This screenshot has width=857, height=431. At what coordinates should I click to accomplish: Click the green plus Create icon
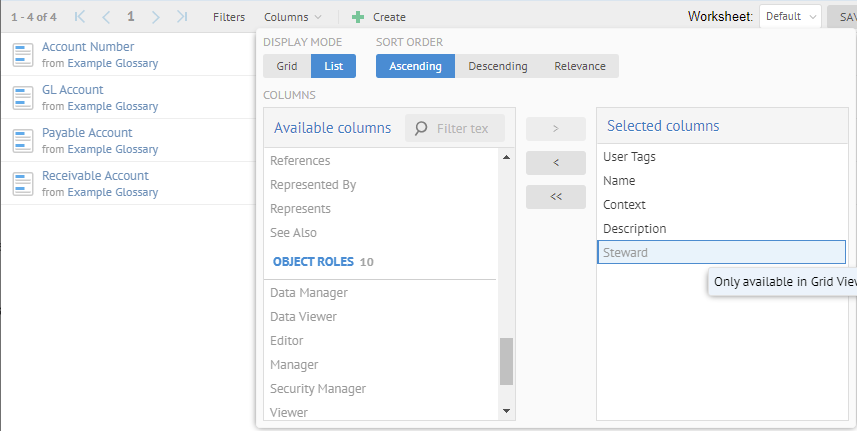click(358, 17)
